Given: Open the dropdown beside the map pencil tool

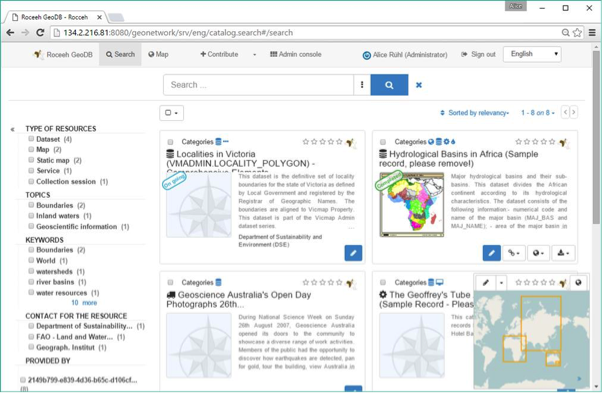Looking at the screenshot, I should pyautogui.click(x=501, y=283).
